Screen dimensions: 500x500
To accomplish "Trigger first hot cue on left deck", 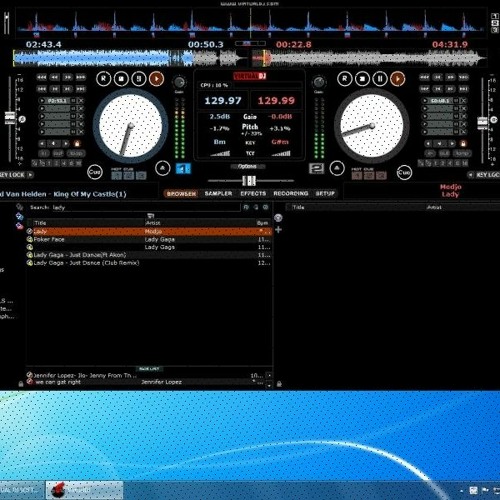I will tap(116, 176).
